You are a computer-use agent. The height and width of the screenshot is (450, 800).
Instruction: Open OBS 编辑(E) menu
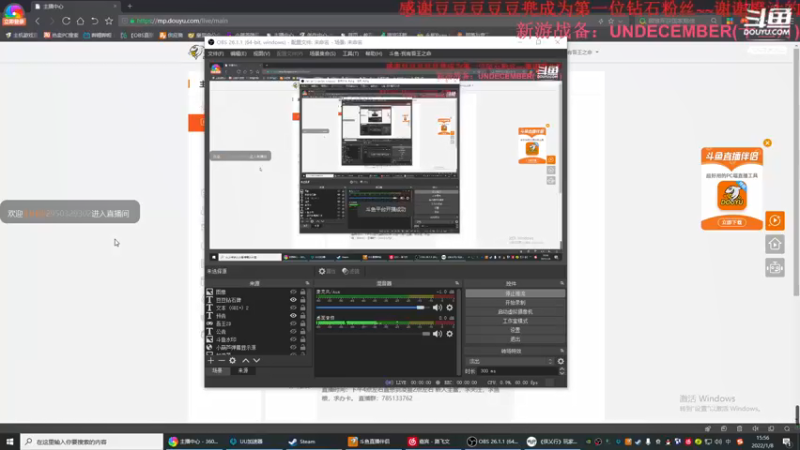238,54
